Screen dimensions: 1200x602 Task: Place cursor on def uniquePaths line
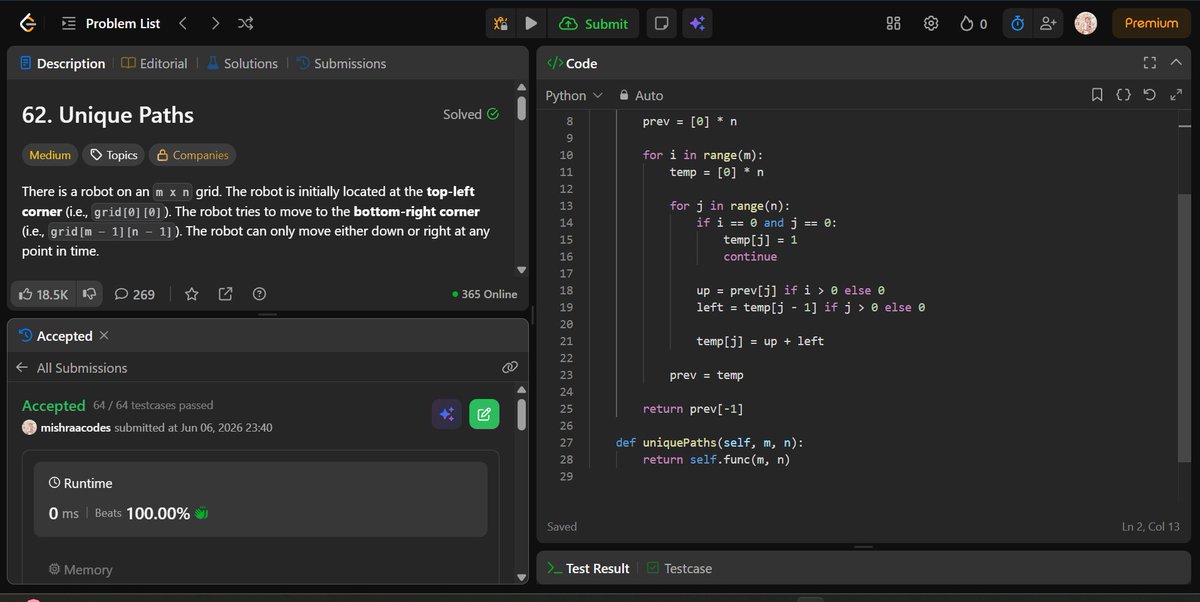[709, 443]
